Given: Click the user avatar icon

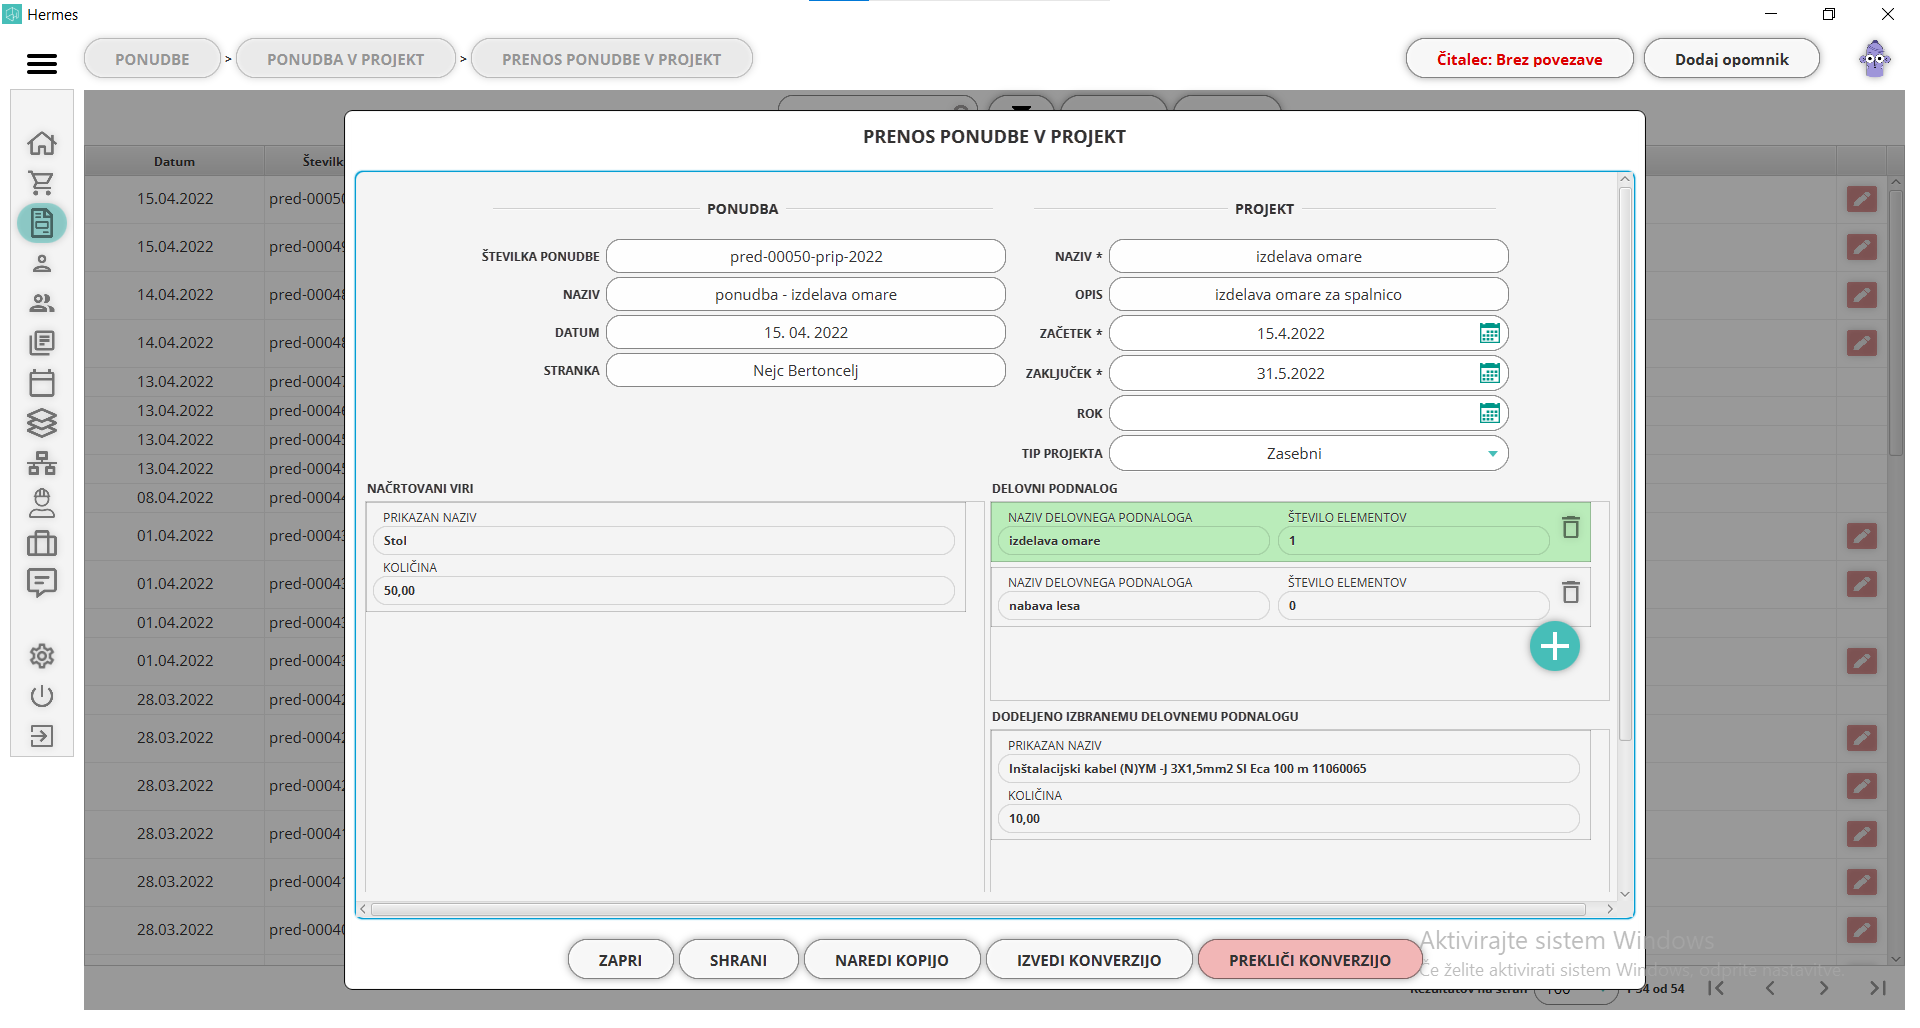Looking at the screenshot, I should coord(1875,59).
